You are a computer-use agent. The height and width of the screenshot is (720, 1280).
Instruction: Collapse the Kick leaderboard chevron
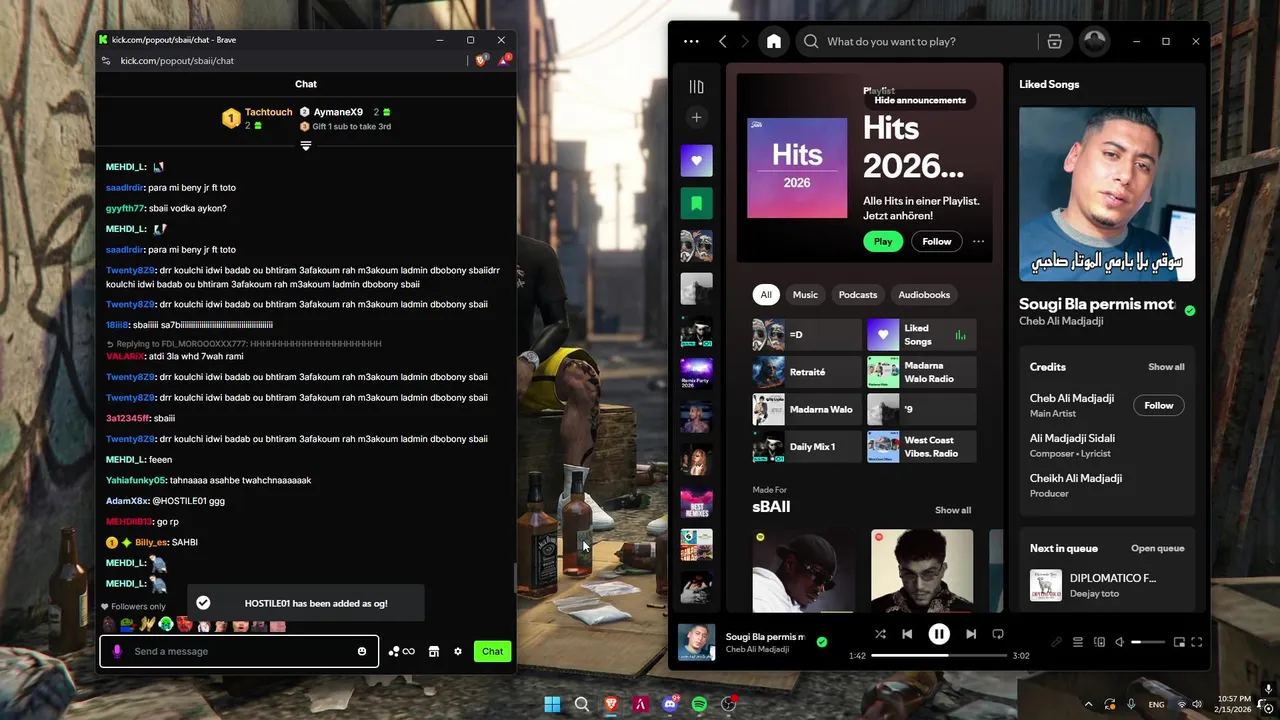(306, 146)
